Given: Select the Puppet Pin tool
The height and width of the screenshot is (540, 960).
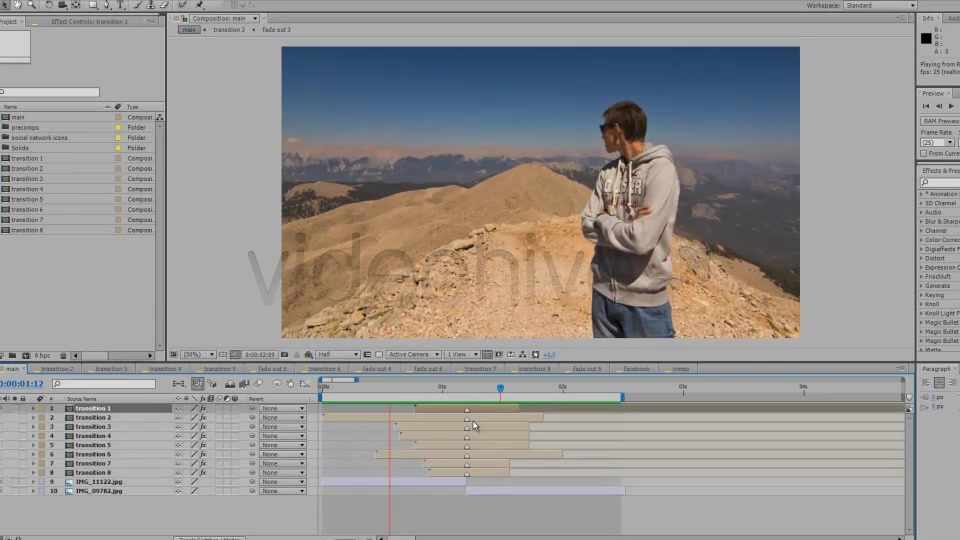Looking at the screenshot, I should coord(200,5).
